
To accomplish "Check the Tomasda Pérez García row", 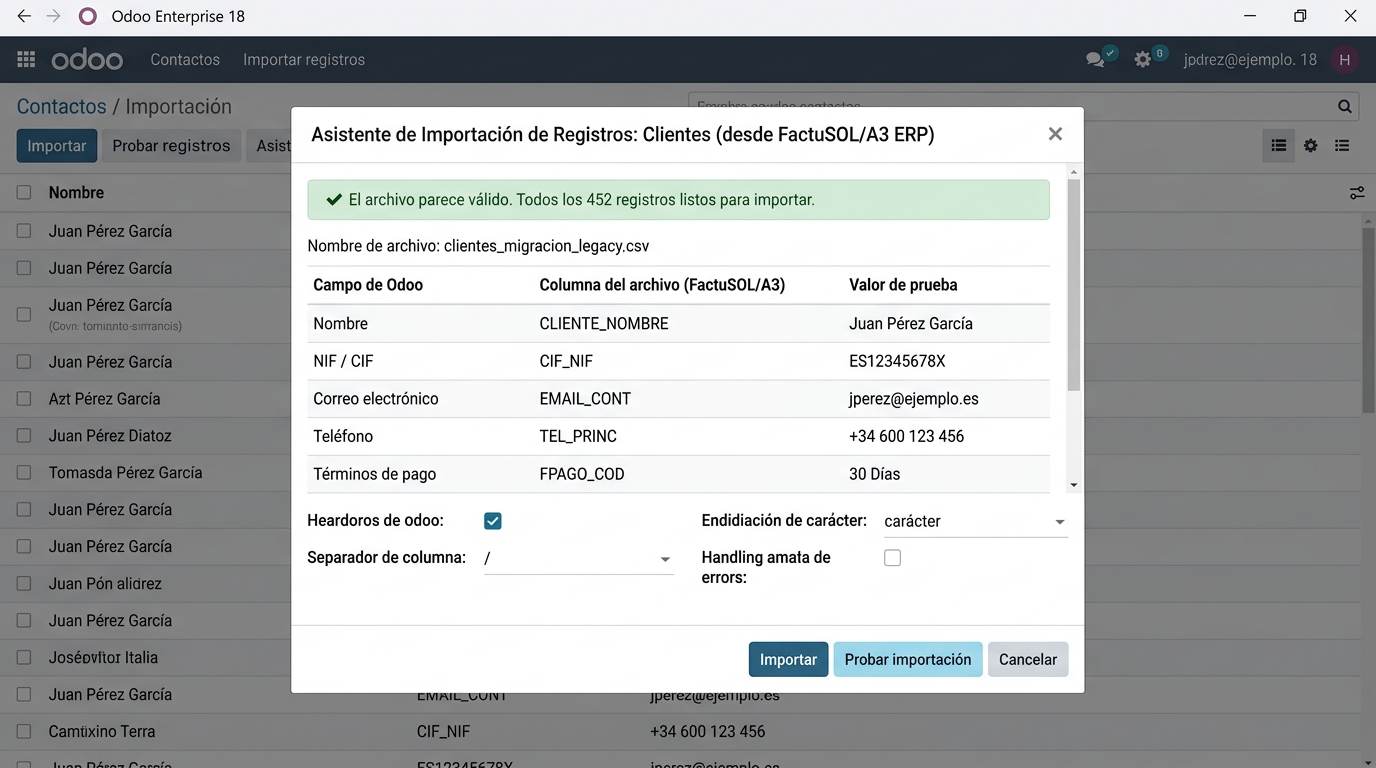I will 24,473.
